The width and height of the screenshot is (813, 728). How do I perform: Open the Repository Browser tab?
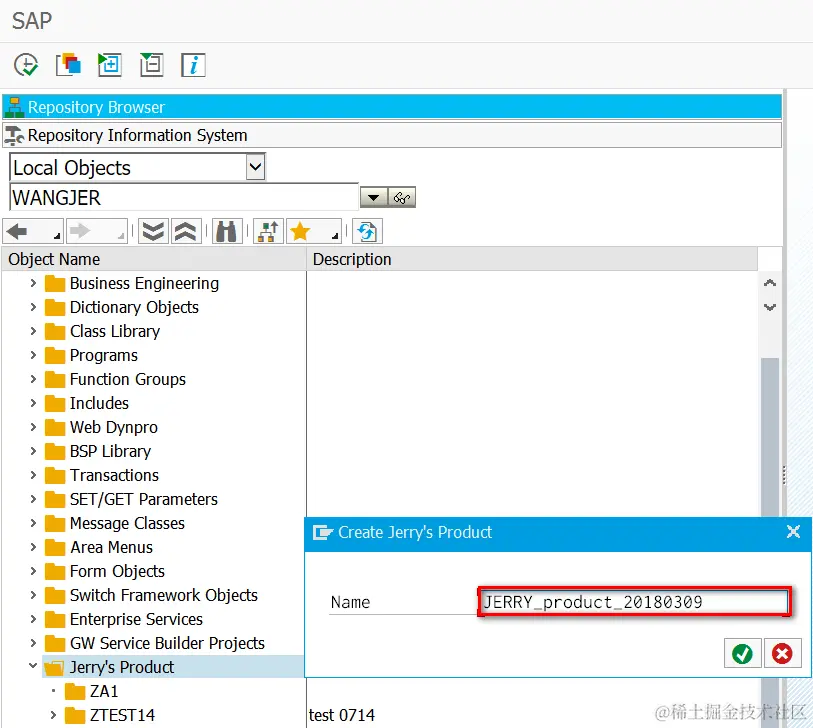click(391, 107)
